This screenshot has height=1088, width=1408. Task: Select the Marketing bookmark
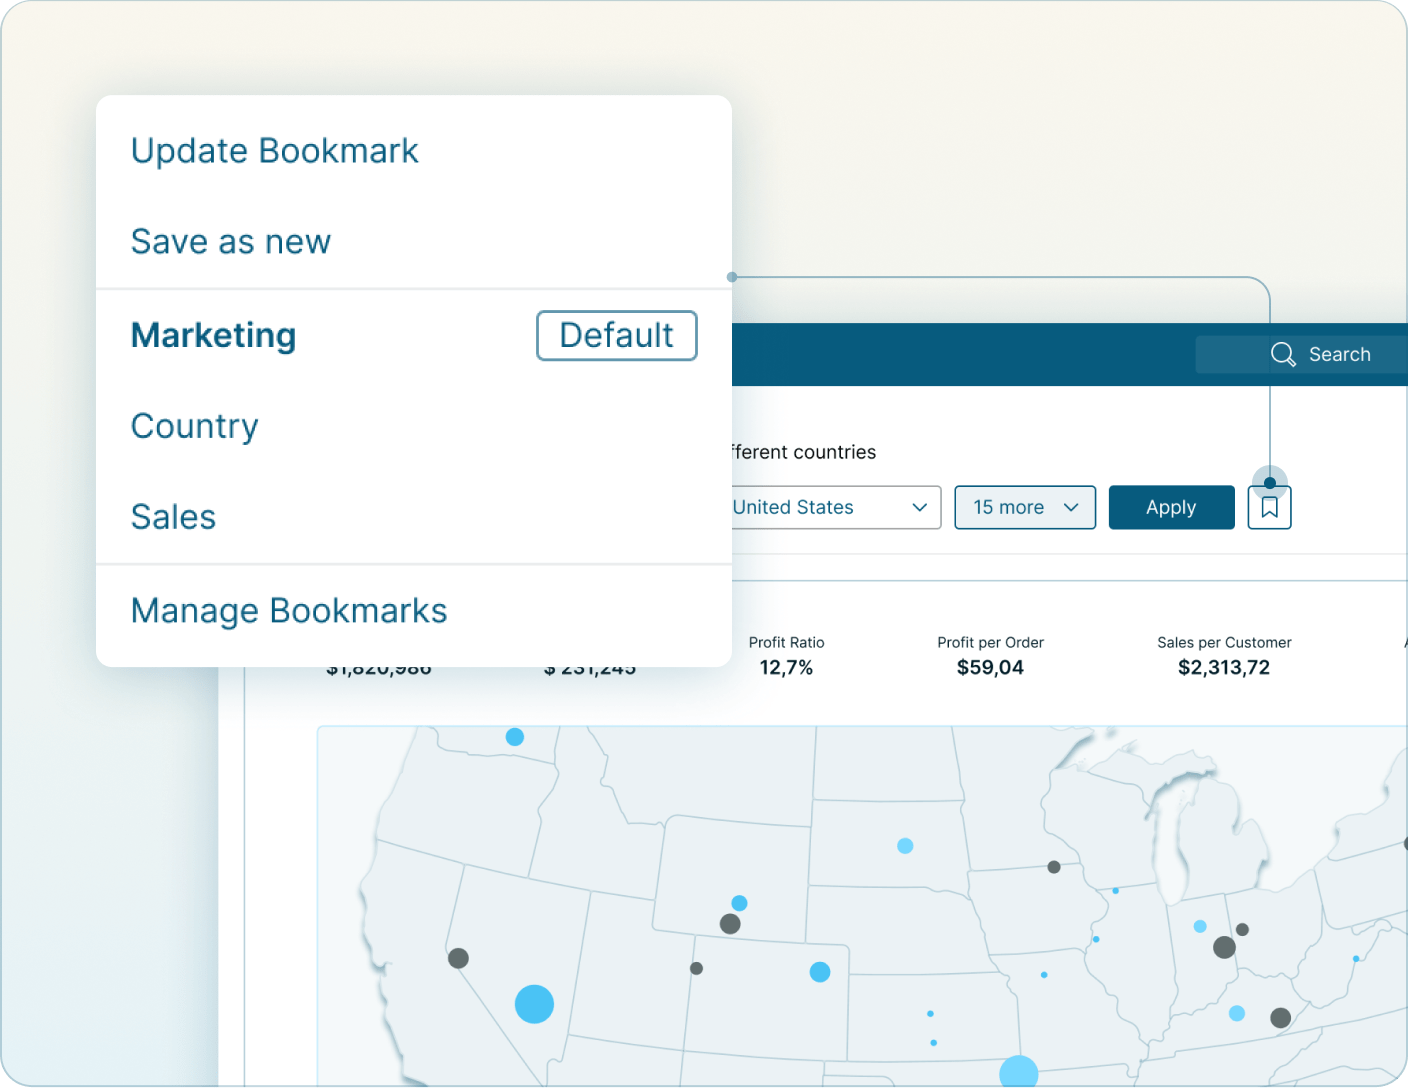coord(213,335)
